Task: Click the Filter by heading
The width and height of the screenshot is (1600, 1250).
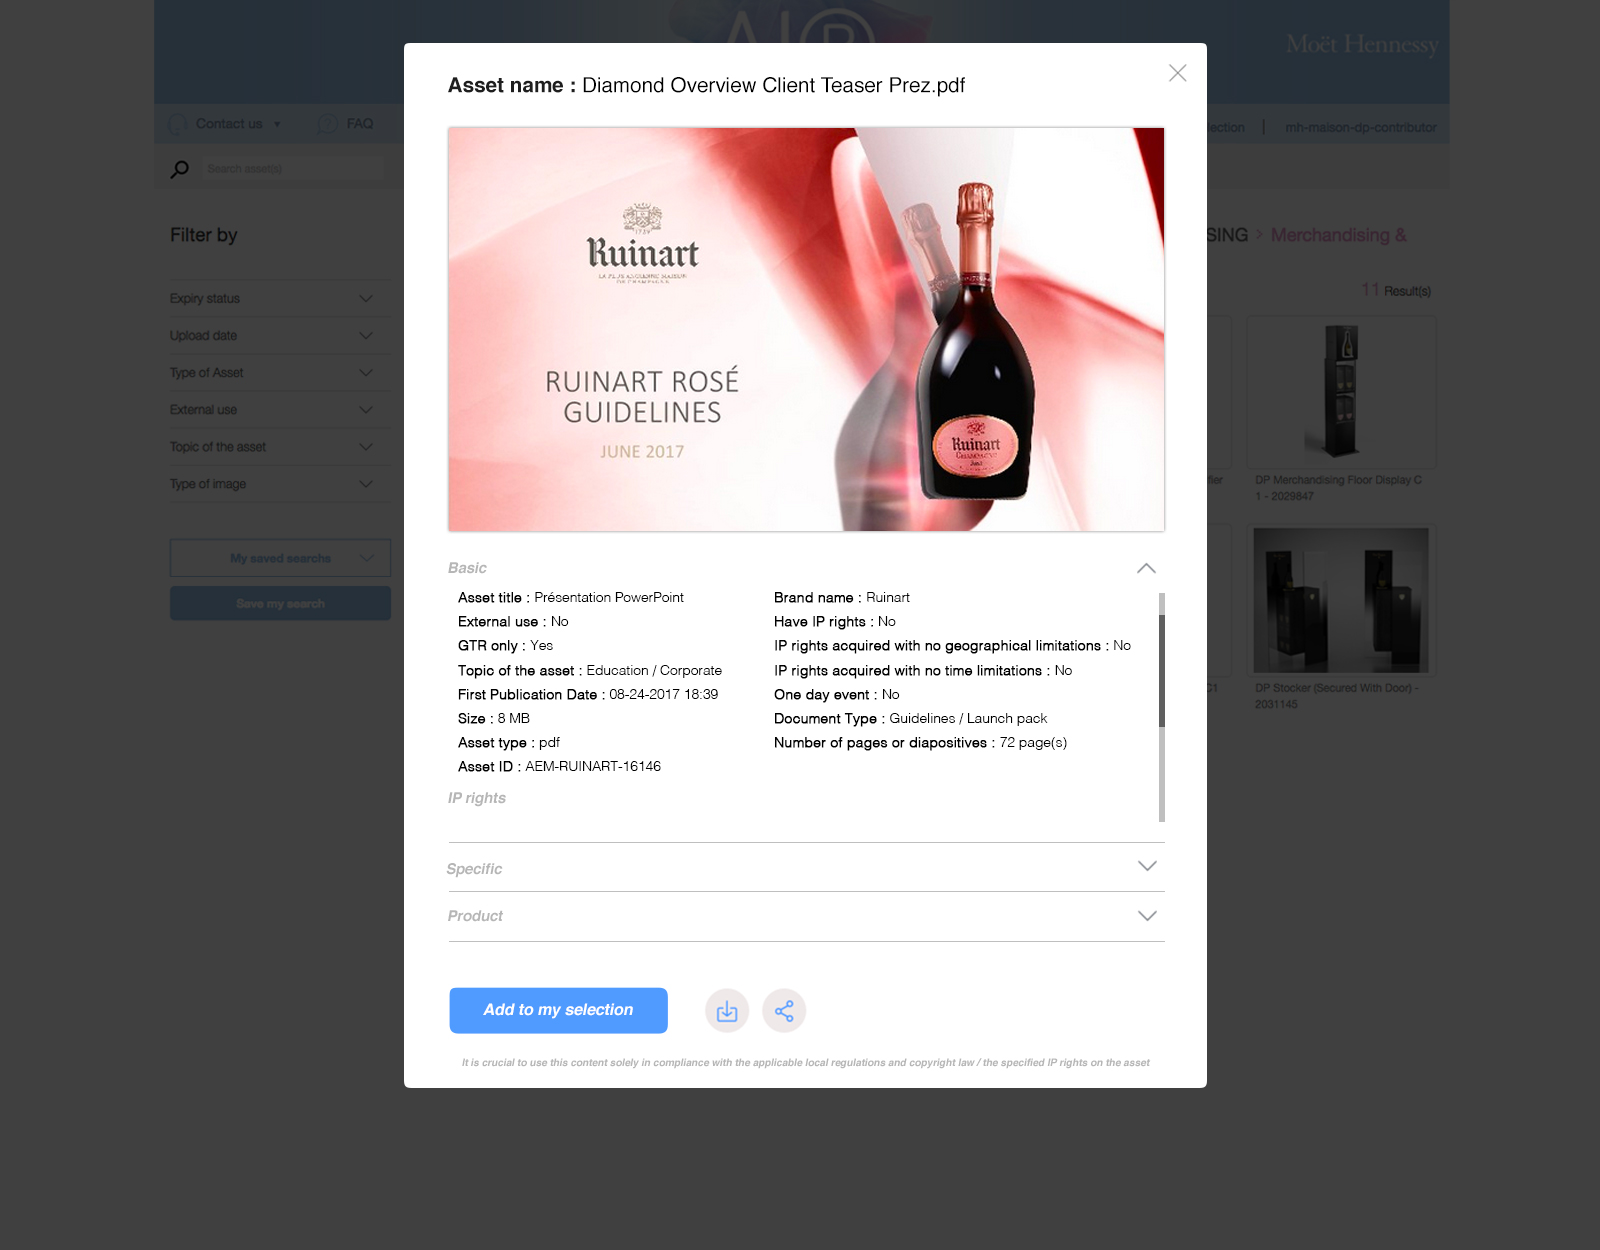Action: pyautogui.click(x=204, y=235)
